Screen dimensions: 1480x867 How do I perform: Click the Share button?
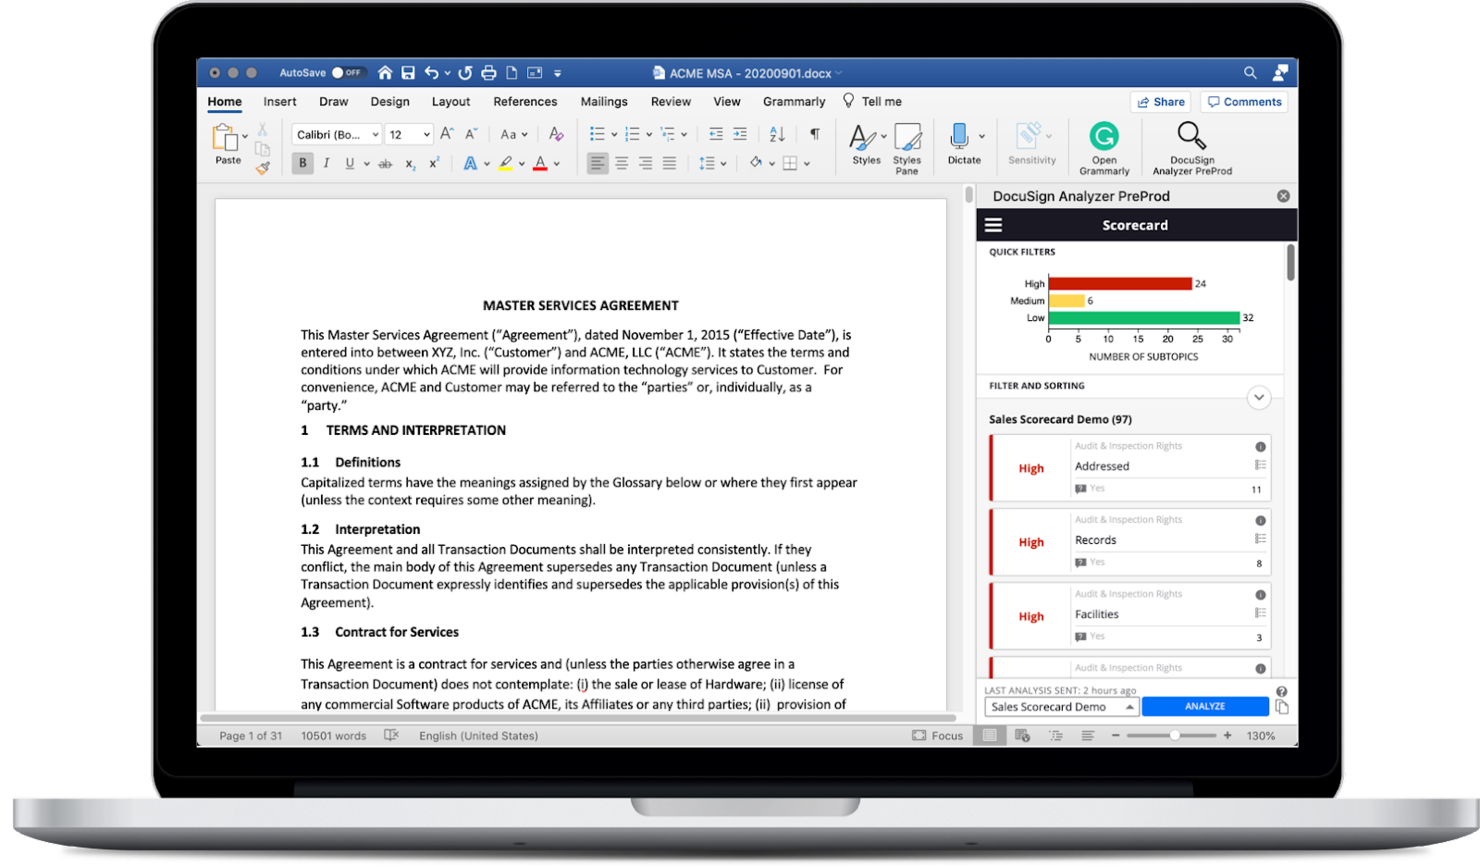(1160, 101)
